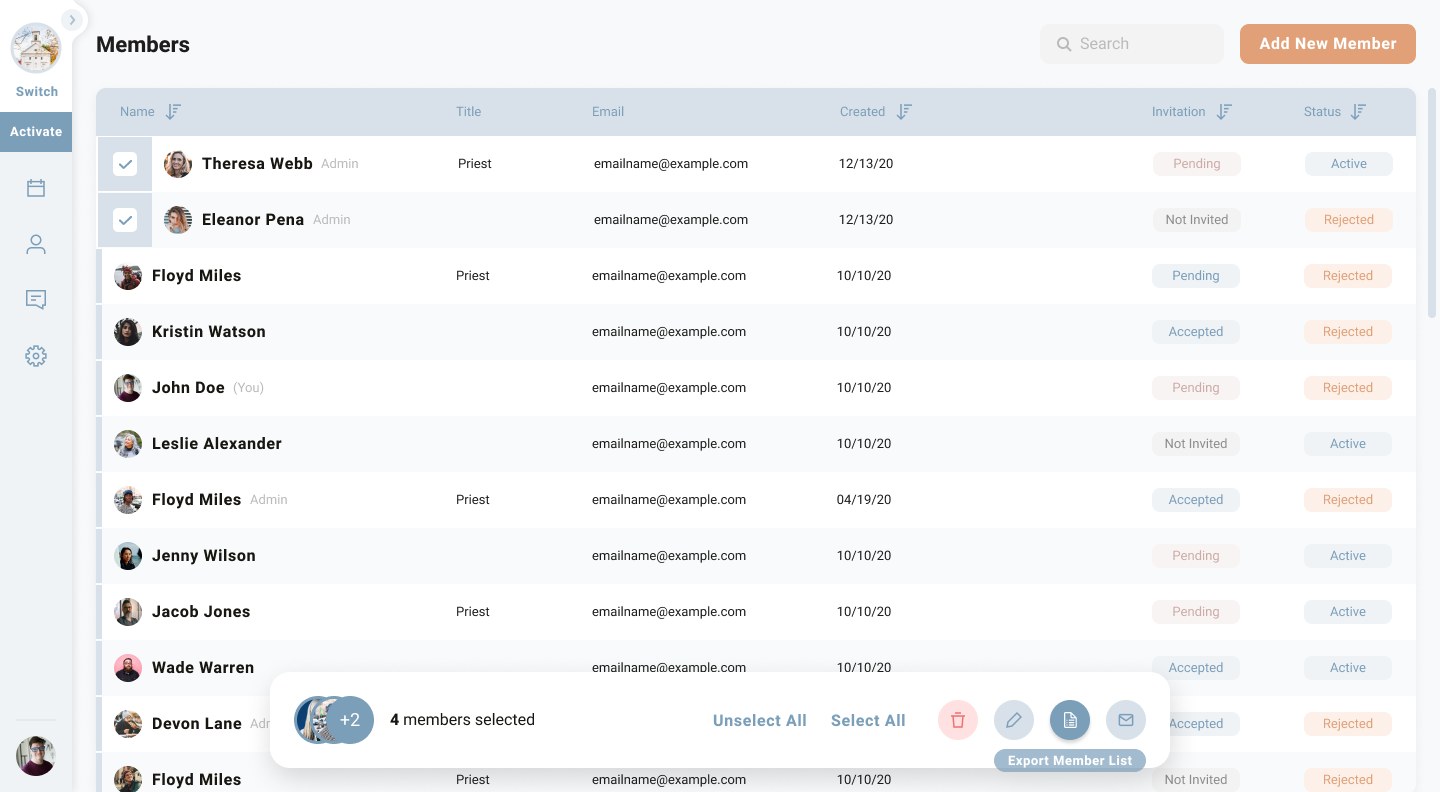Click the Activate tab in the sidebar
This screenshot has width=1440, height=792.
coord(36,132)
